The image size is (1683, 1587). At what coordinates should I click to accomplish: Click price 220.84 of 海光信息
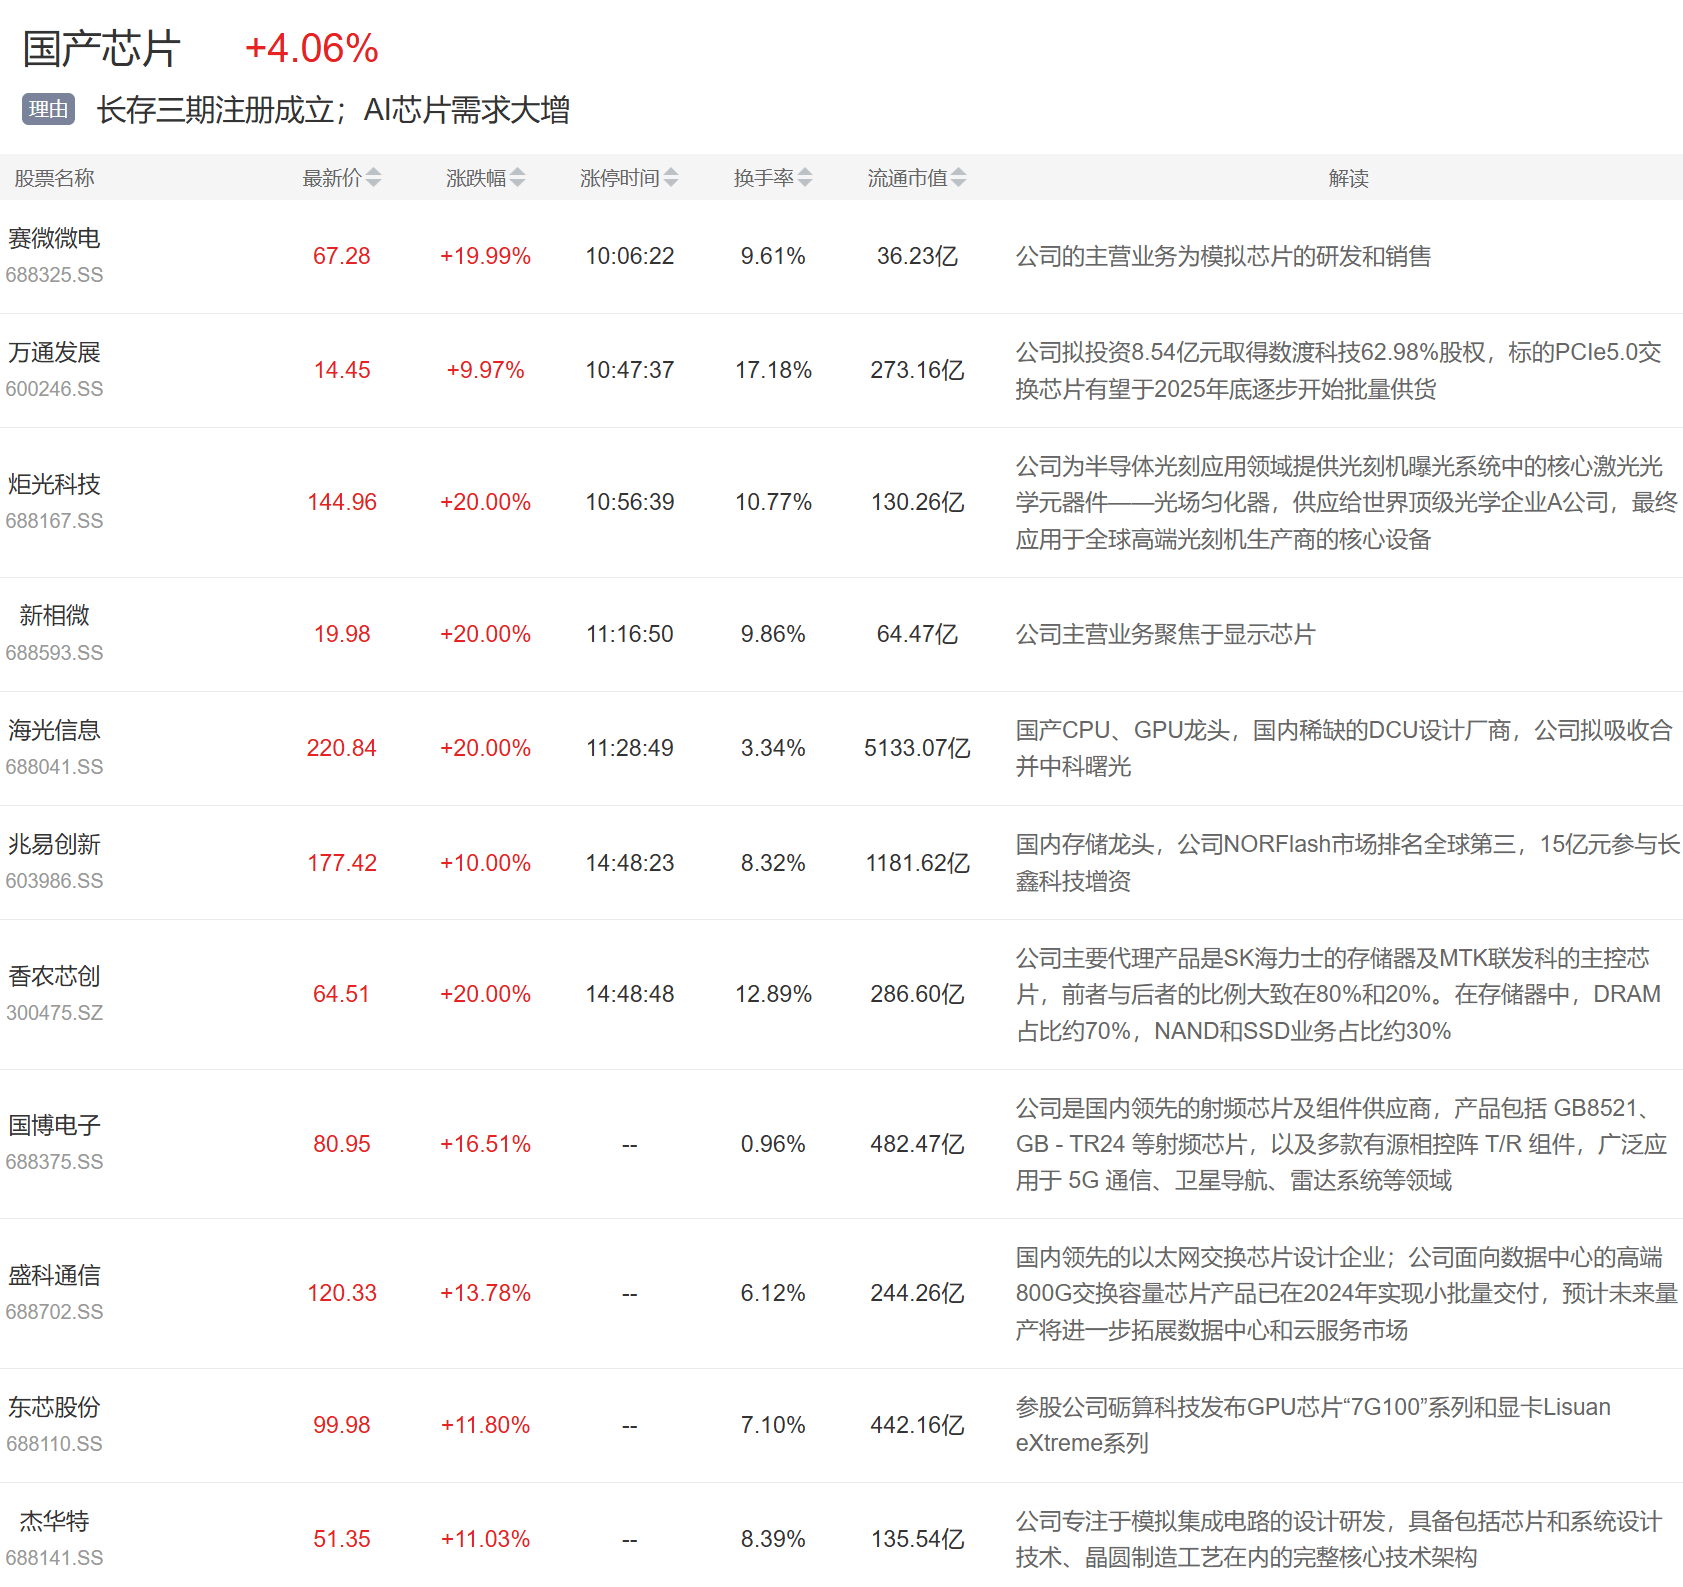pyautogui.click(x=342, y=748)
